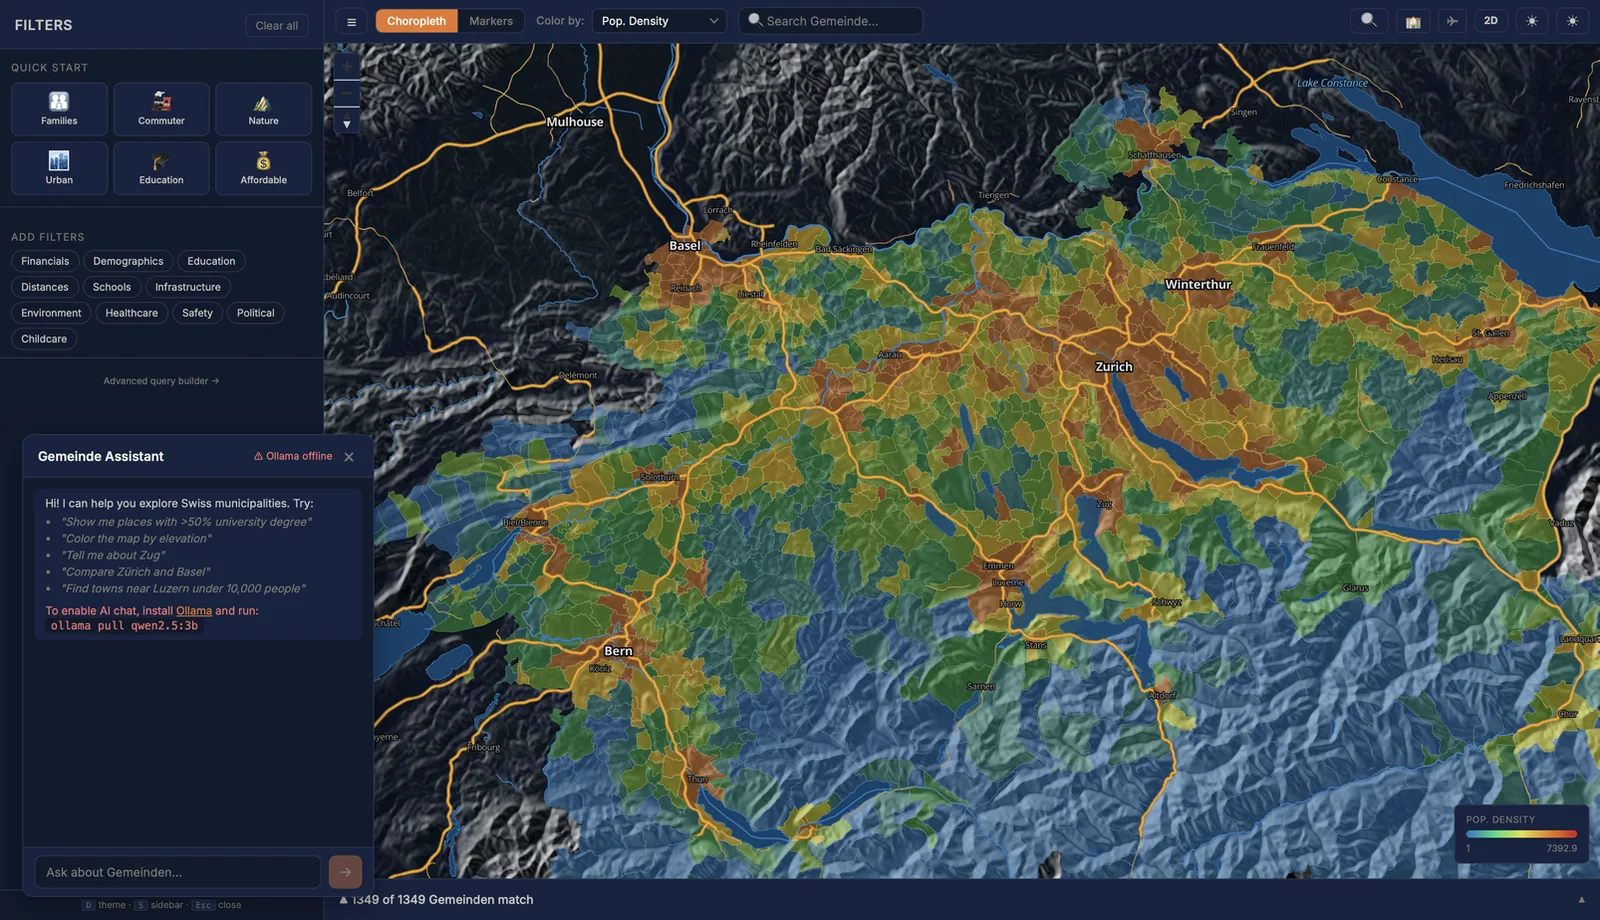Click the airplane fly-through icon

pyautogui.click(x=1452, y=21)
